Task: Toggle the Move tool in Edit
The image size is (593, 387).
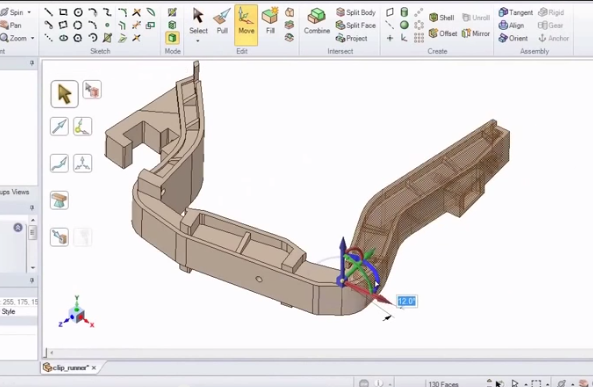Action: (246, 24)
